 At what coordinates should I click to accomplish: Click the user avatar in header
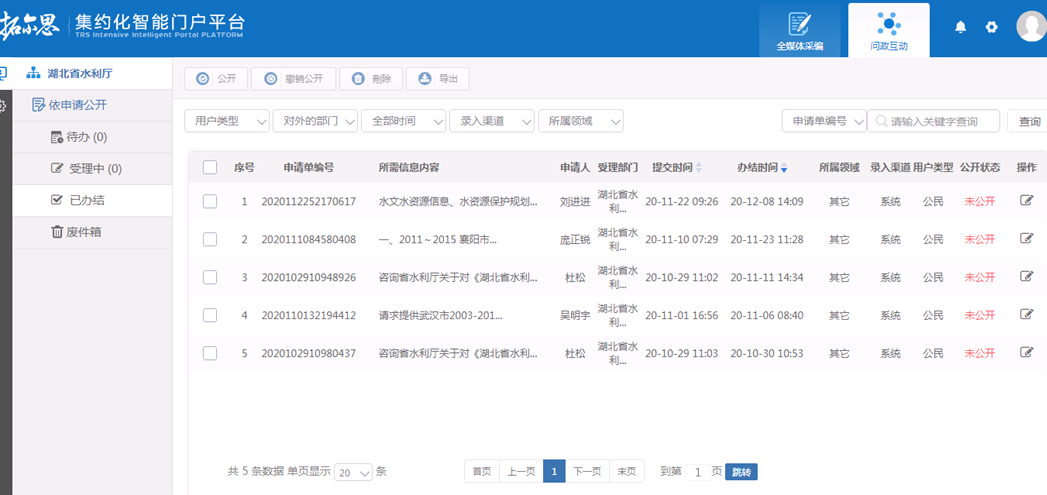pyautogui.click(x=1031, y=26)
